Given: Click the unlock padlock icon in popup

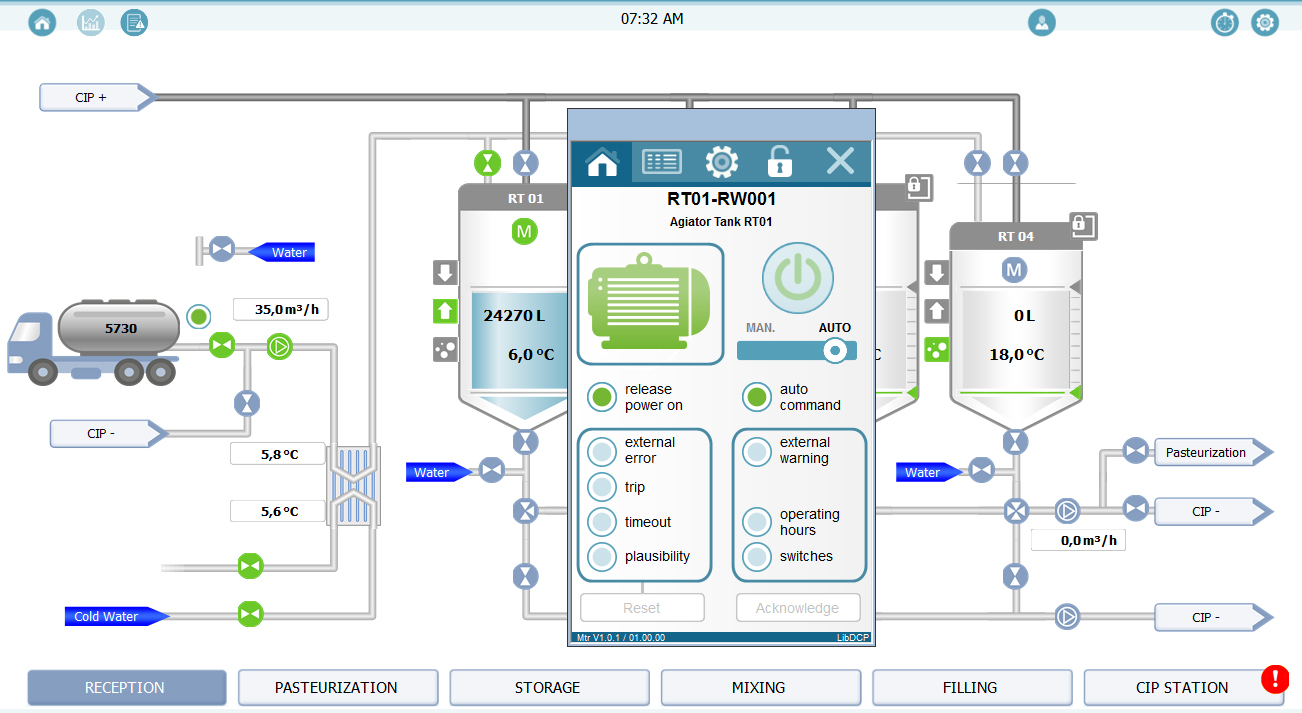Looking at the screenshot, I should 780,162.
